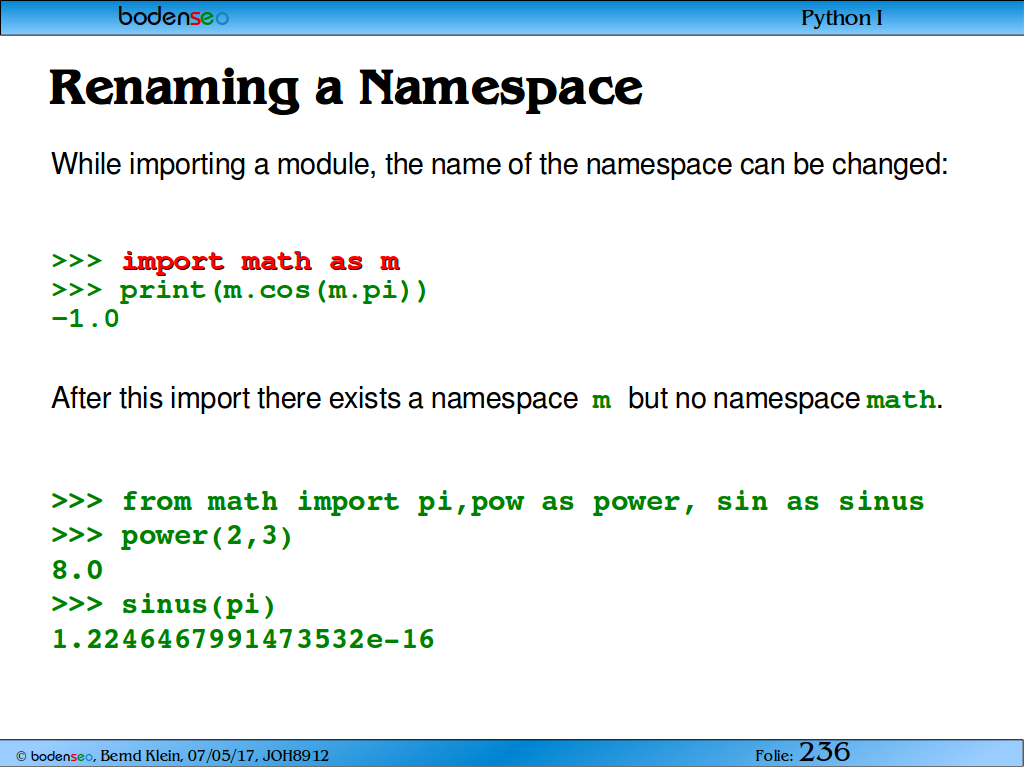The width and height of the screenshot is (1024, 768).
Task: Click the output value '-1.0'
Action: coord(86,319)
